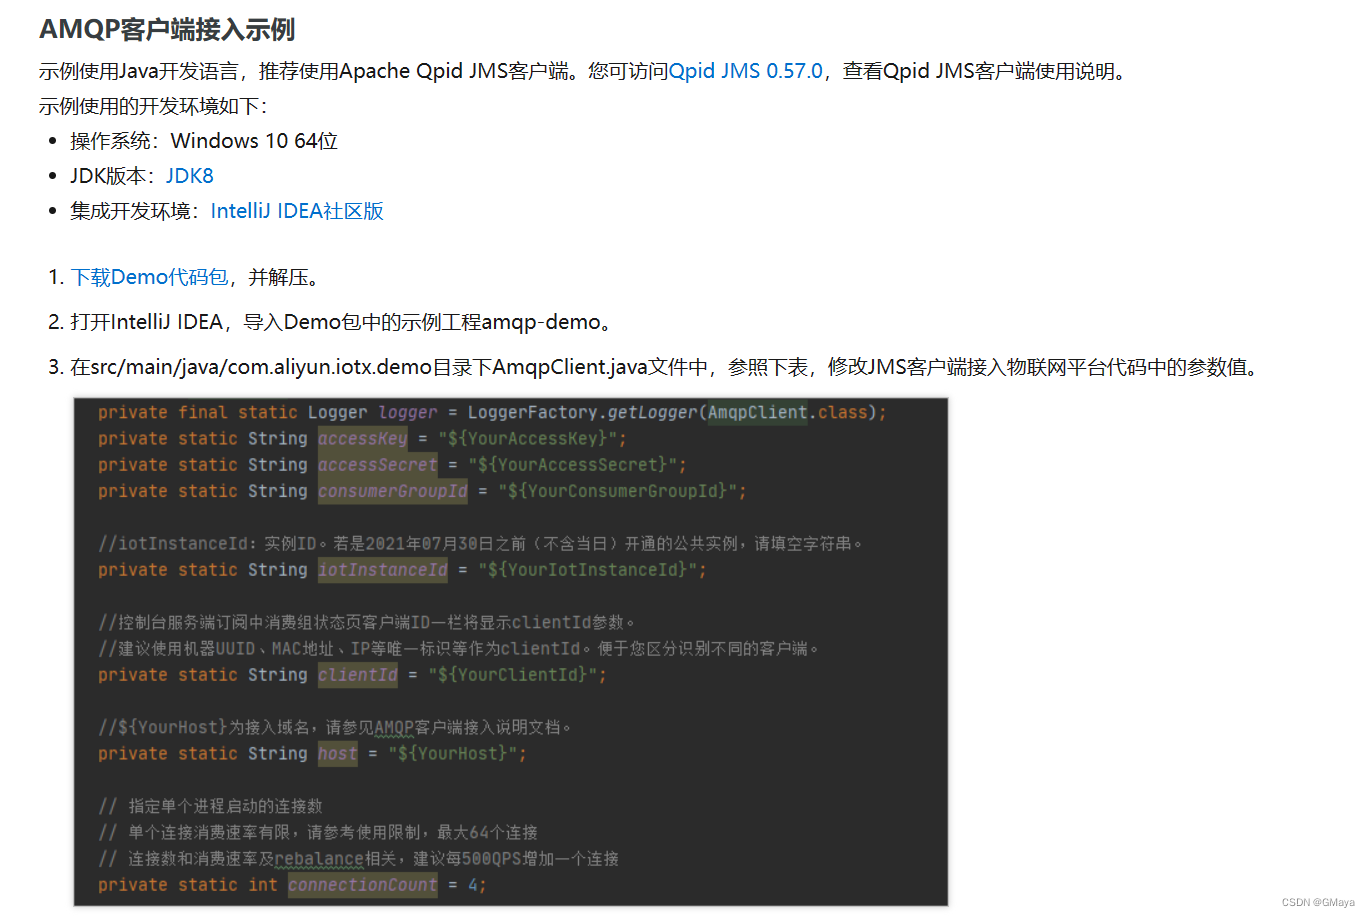Open the Qpid JMS 0.57.0 link
This screenshot has width=1370, height=917.
pyautogui.click(x=745, y=71)
